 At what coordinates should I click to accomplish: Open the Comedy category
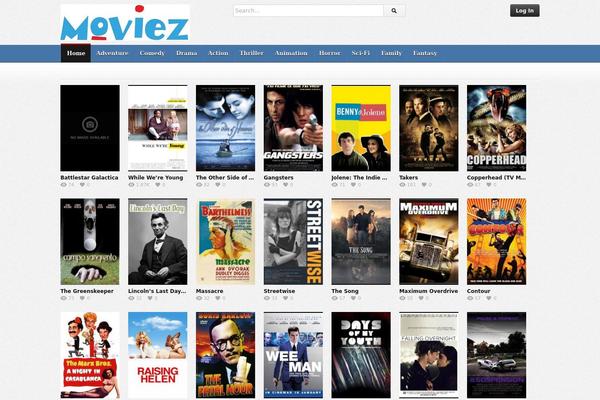152,53
